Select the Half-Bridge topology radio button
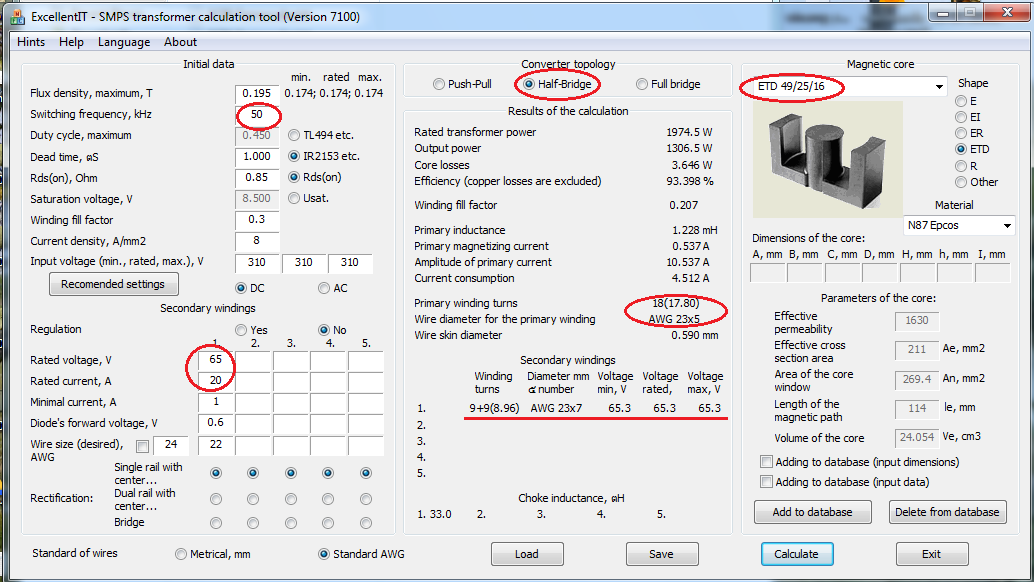 click(529, 84)
